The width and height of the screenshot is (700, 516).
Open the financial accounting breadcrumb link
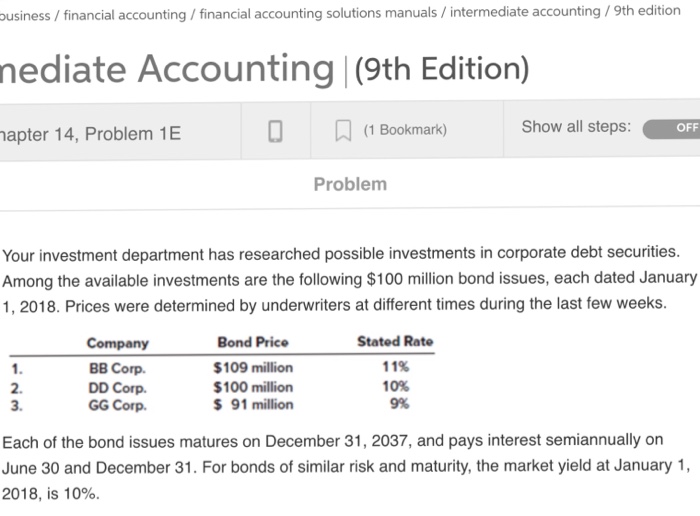pos(125,15)
